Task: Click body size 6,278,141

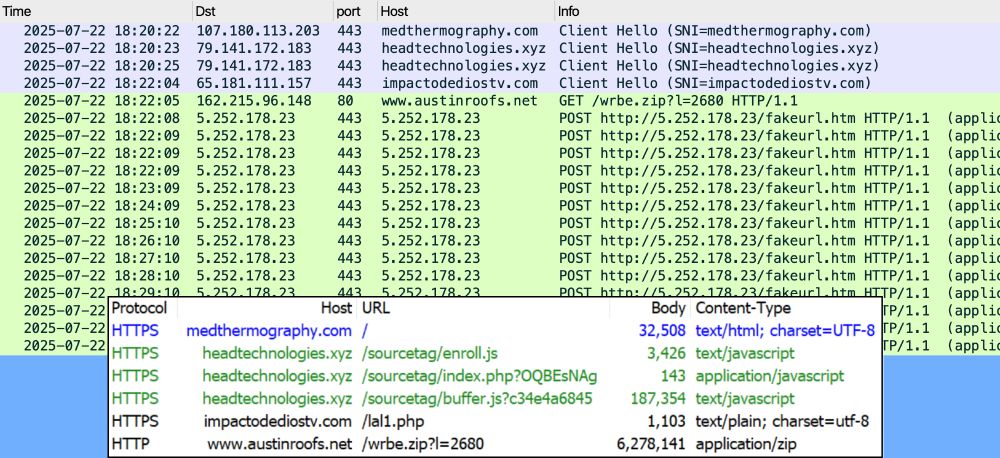Action: [x=652, y=444]
